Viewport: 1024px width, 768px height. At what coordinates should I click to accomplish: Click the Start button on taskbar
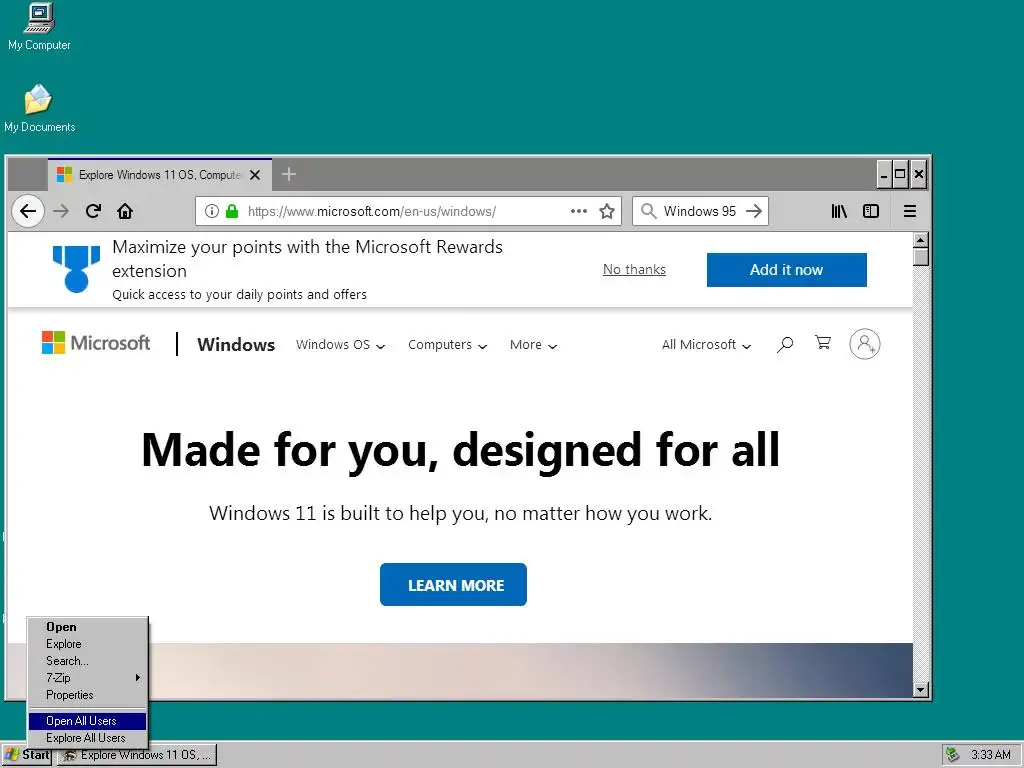[27, 755]
